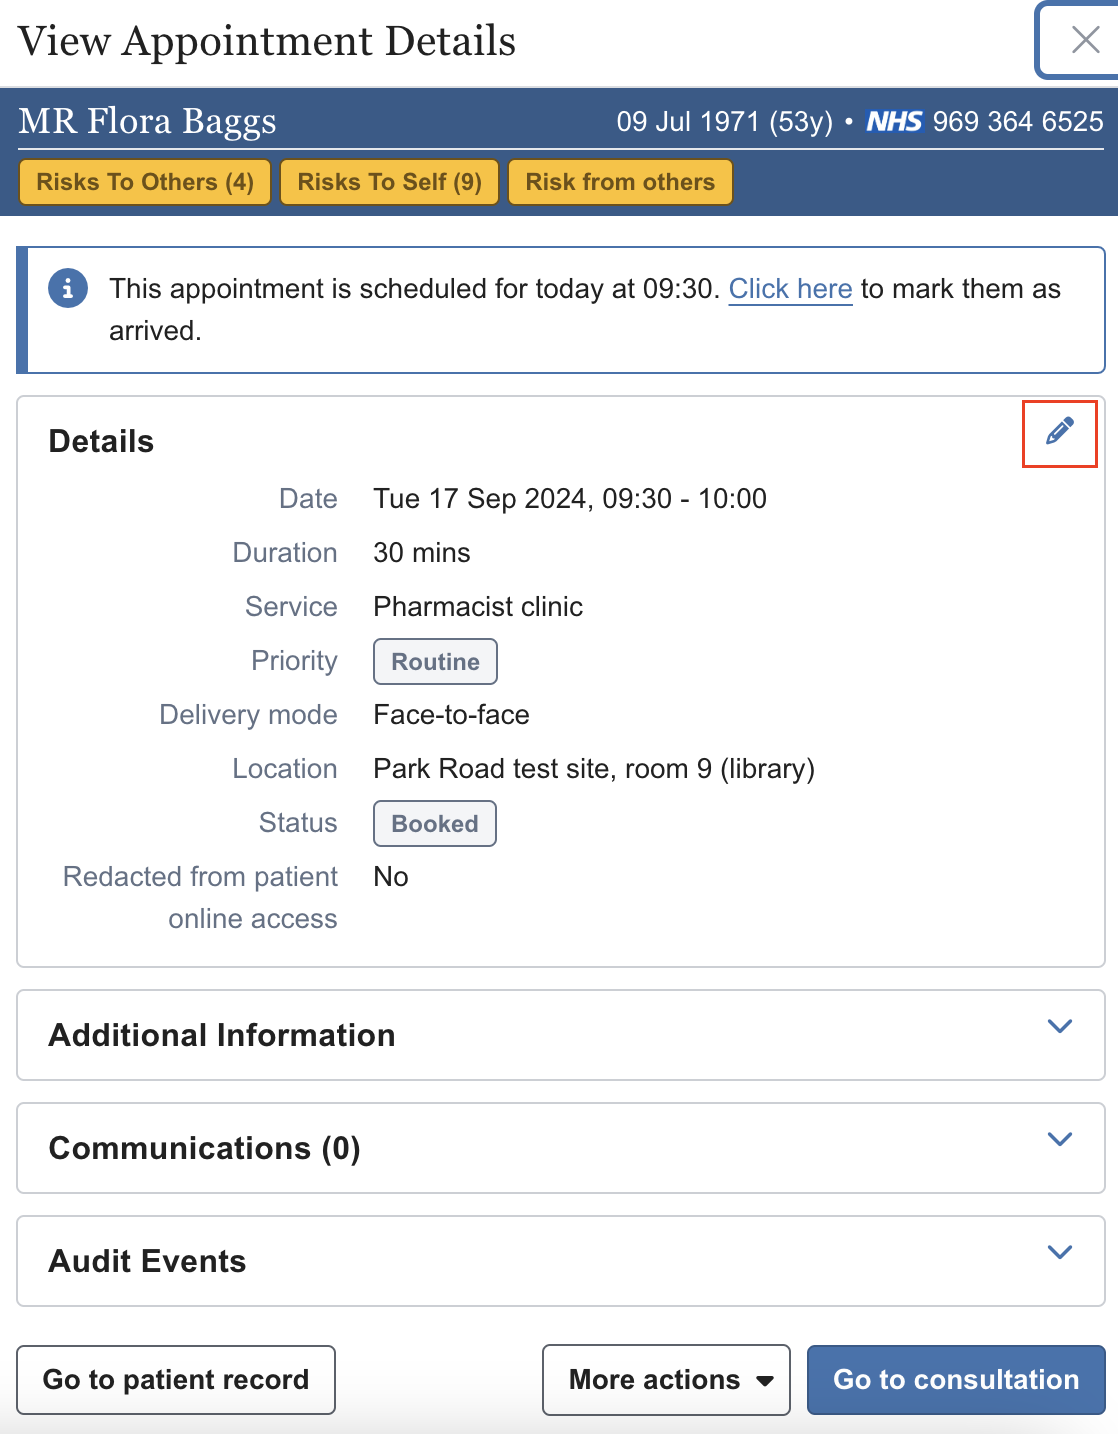Image resolution: width=1118 pixels, height=1434 pixels.
Task: Click the NHS number 969 364 6525
Action: pyautogui.click(x=1017, y=122)
